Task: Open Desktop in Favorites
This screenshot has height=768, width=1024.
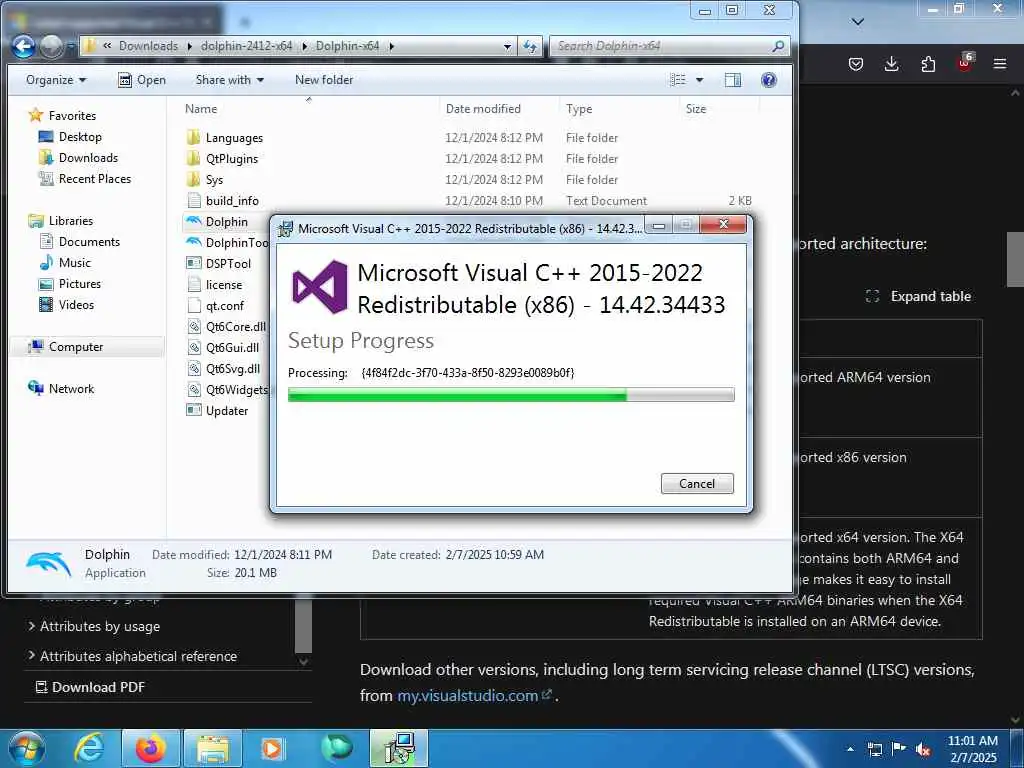Action: click(x=70, y=137)
